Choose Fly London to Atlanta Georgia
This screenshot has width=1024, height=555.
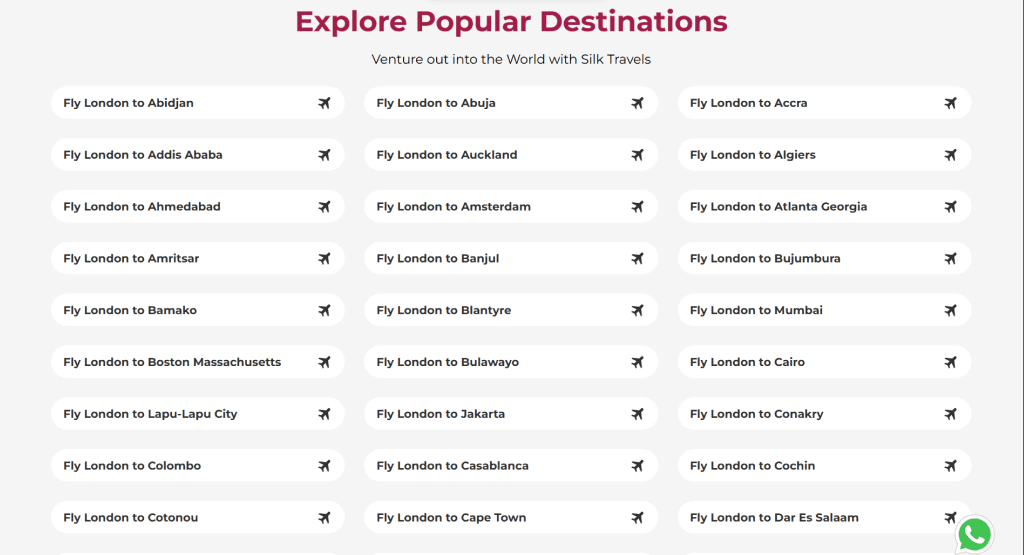824,206
